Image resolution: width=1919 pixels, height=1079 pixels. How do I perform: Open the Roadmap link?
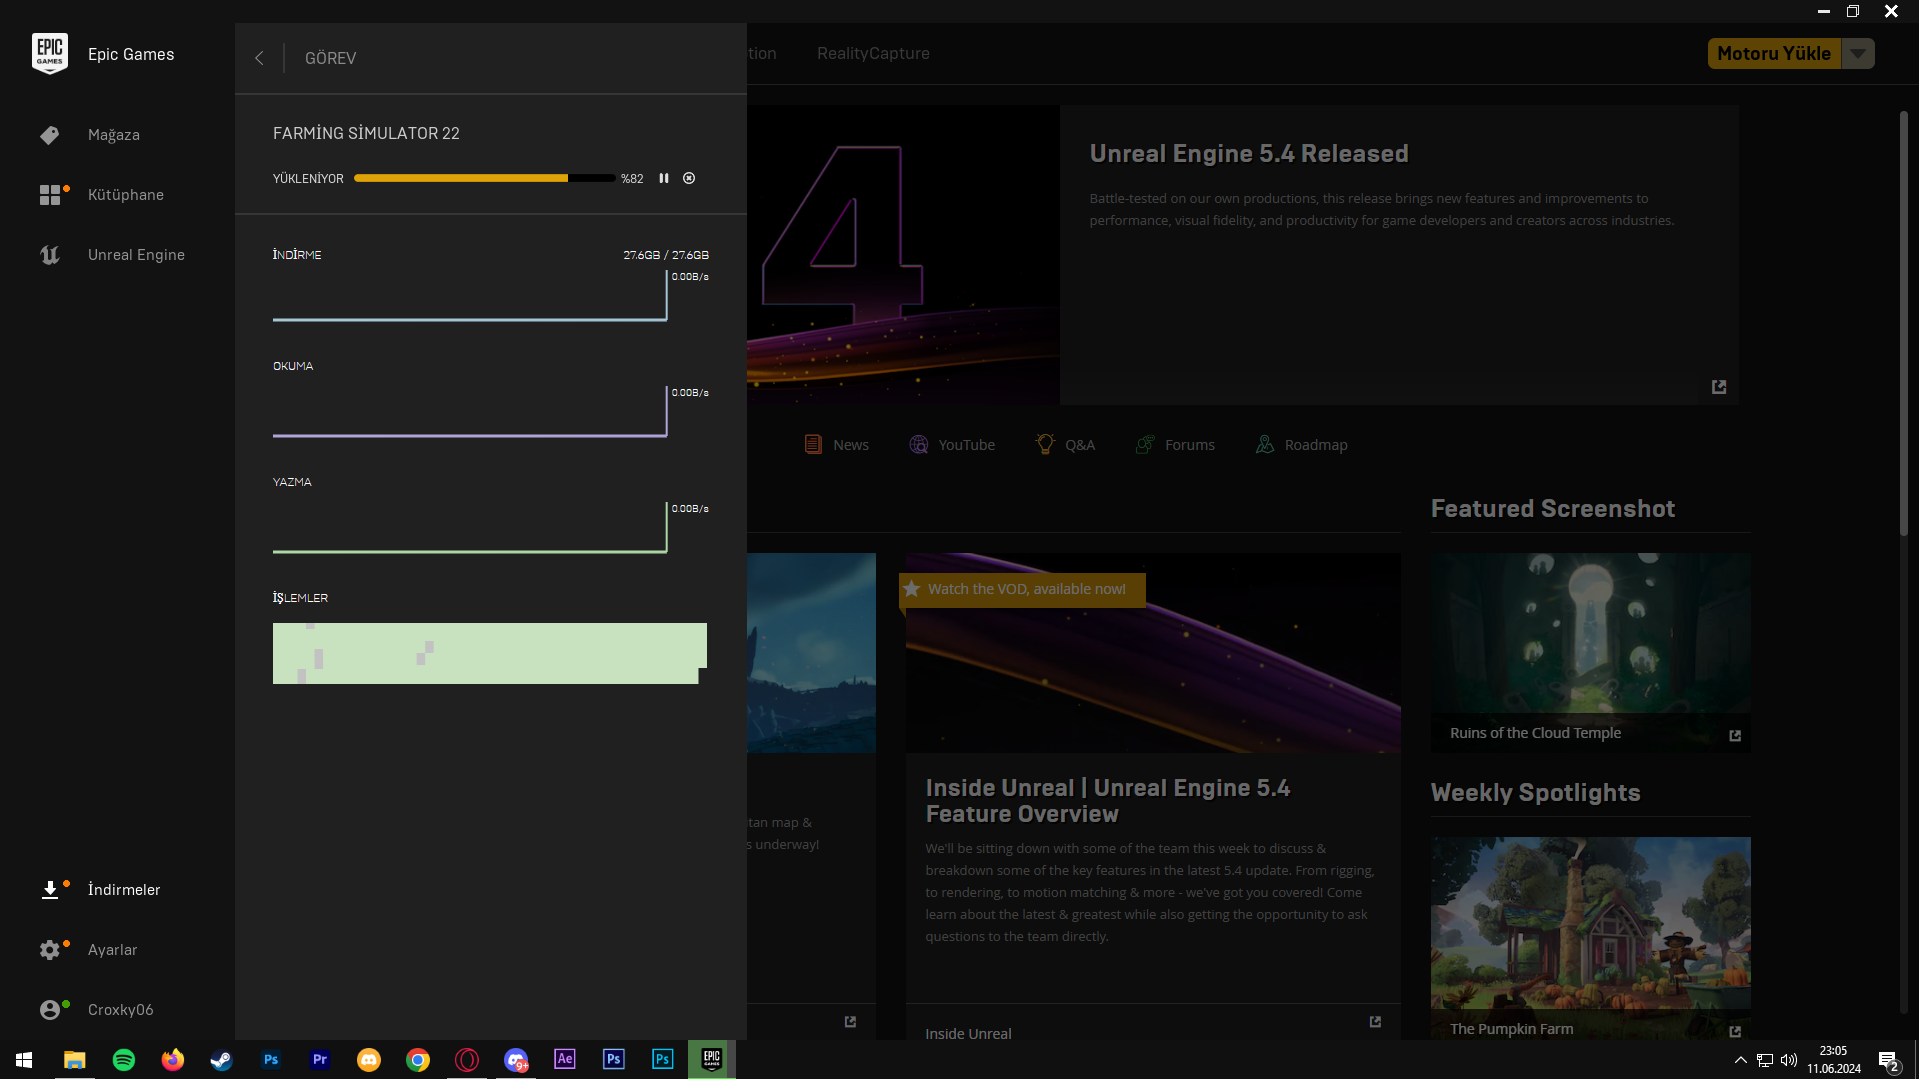[x=1301, y=445]
